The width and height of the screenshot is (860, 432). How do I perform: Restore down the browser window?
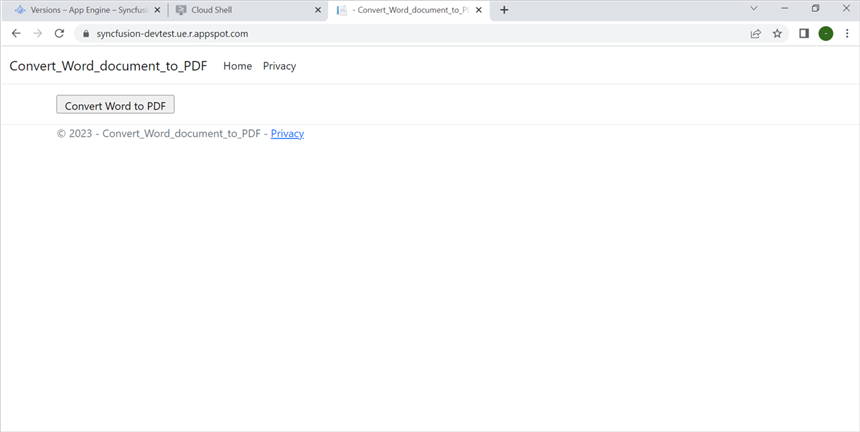click(816, 8)
